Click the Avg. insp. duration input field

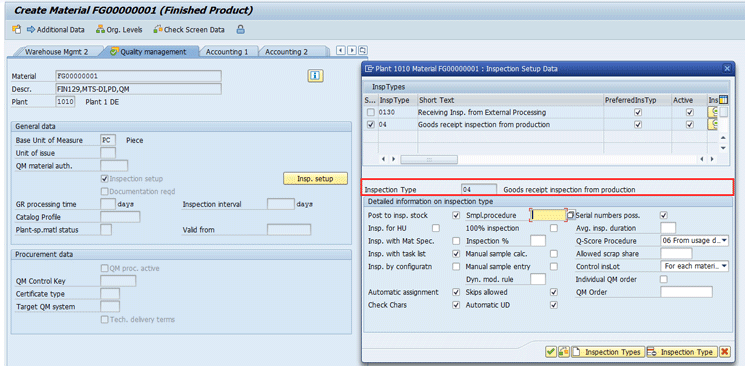[x=668, y=228]
